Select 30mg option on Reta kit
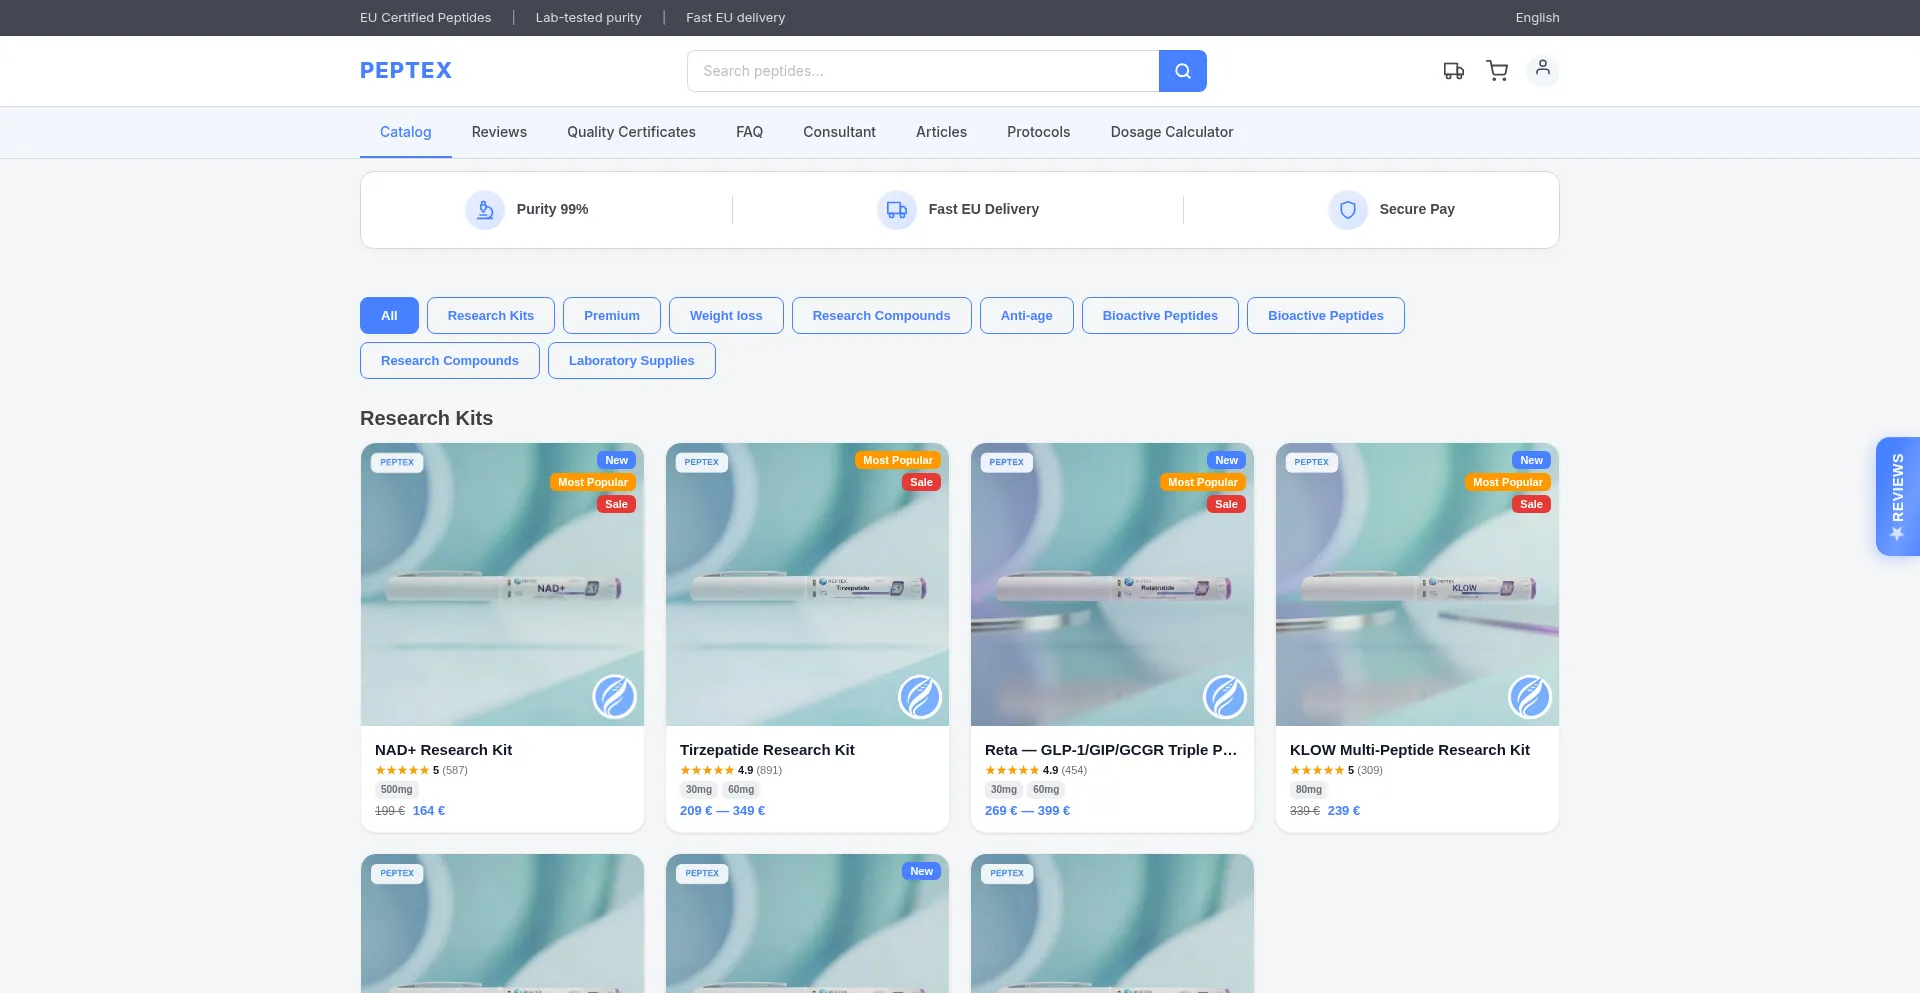Screen dimensions: 1920x993 (x=1004, y=790)
